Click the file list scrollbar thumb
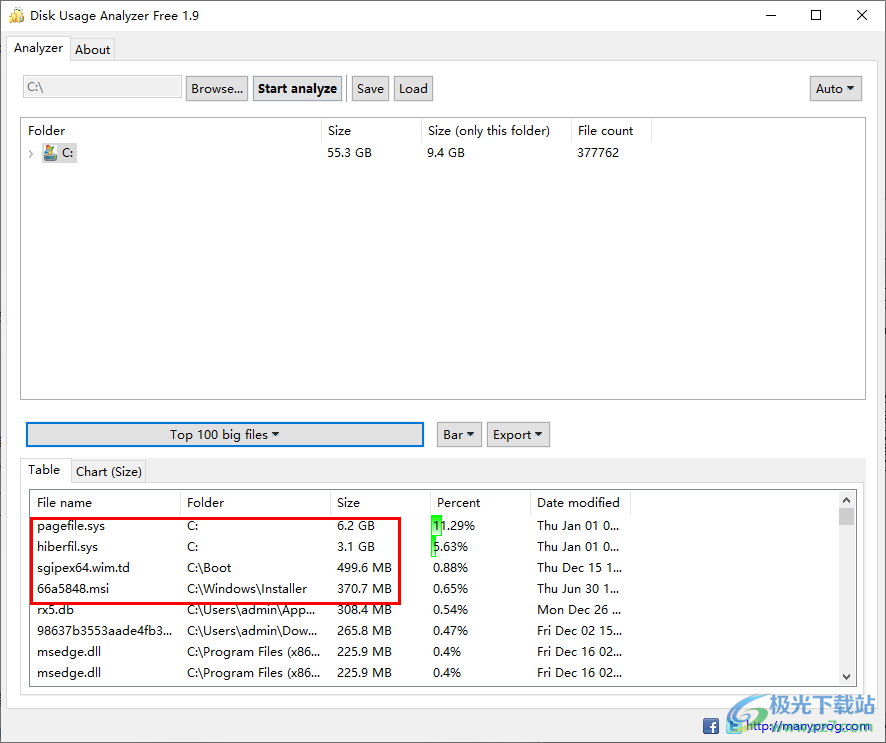Screen dimensions: 886x743 846,516
